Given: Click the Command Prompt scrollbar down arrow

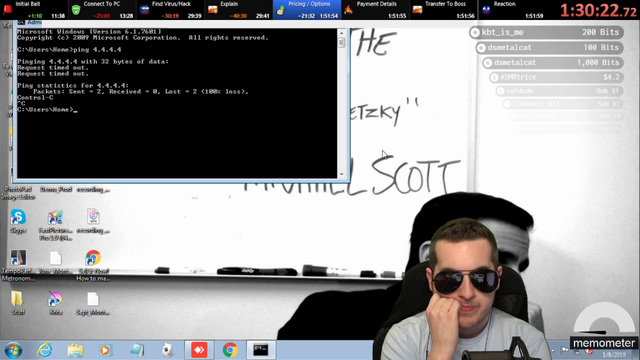Looking at the screenshot, I should pos(342,175).
